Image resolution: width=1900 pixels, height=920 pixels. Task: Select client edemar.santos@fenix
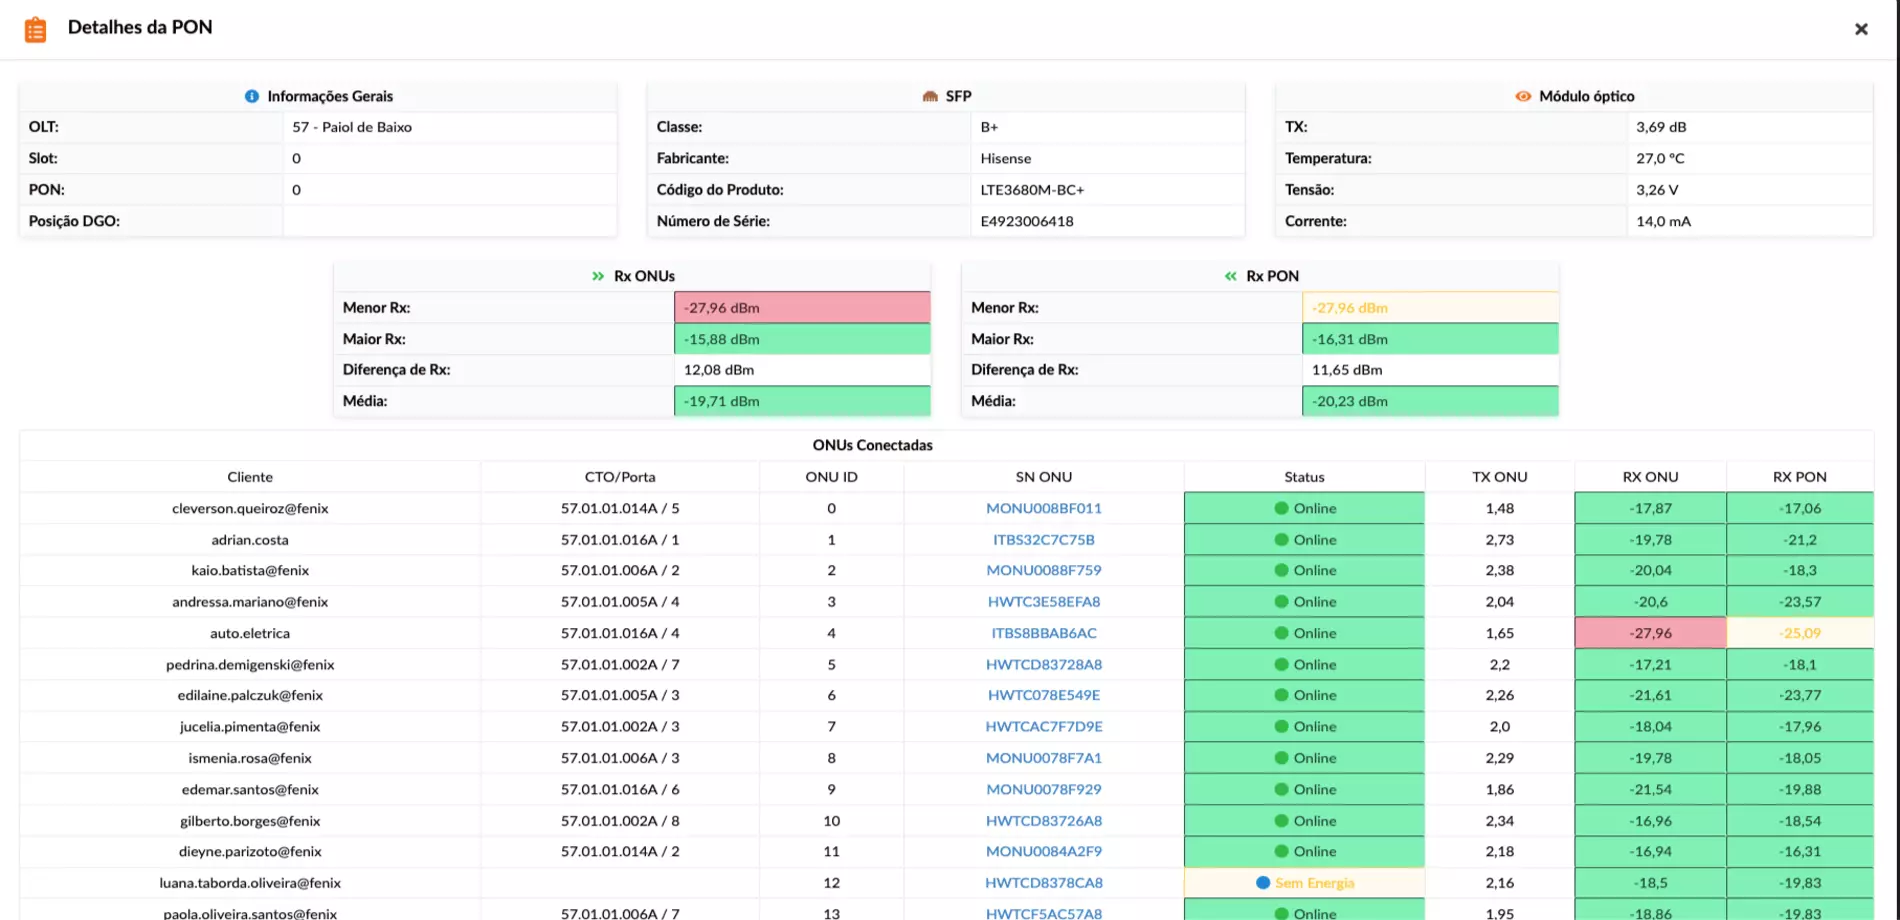pos(250,789)
